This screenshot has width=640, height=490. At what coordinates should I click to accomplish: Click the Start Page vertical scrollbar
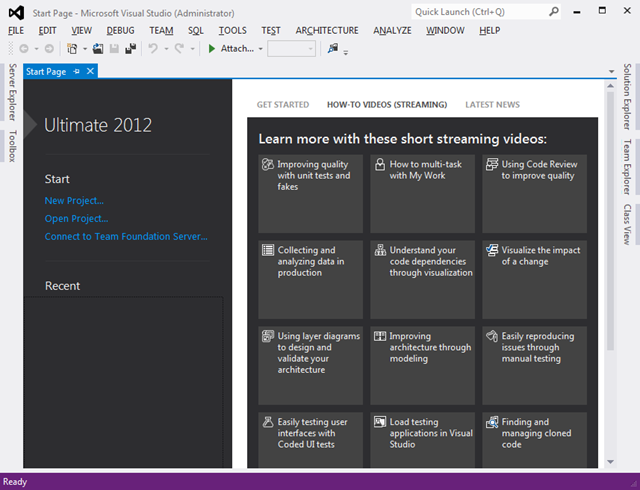(609, 250)
